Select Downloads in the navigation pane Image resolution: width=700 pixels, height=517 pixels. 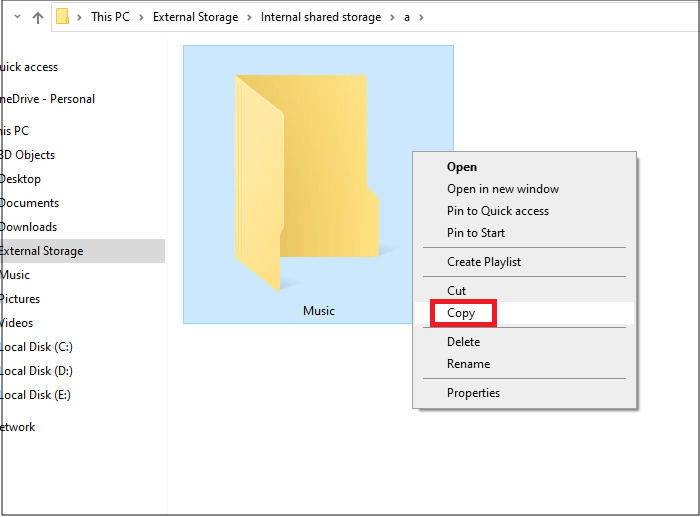(x=29, y=227)
